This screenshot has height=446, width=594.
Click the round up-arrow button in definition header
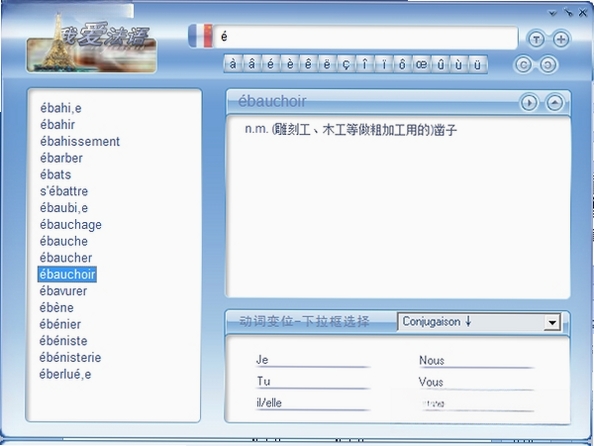[555, 103]
